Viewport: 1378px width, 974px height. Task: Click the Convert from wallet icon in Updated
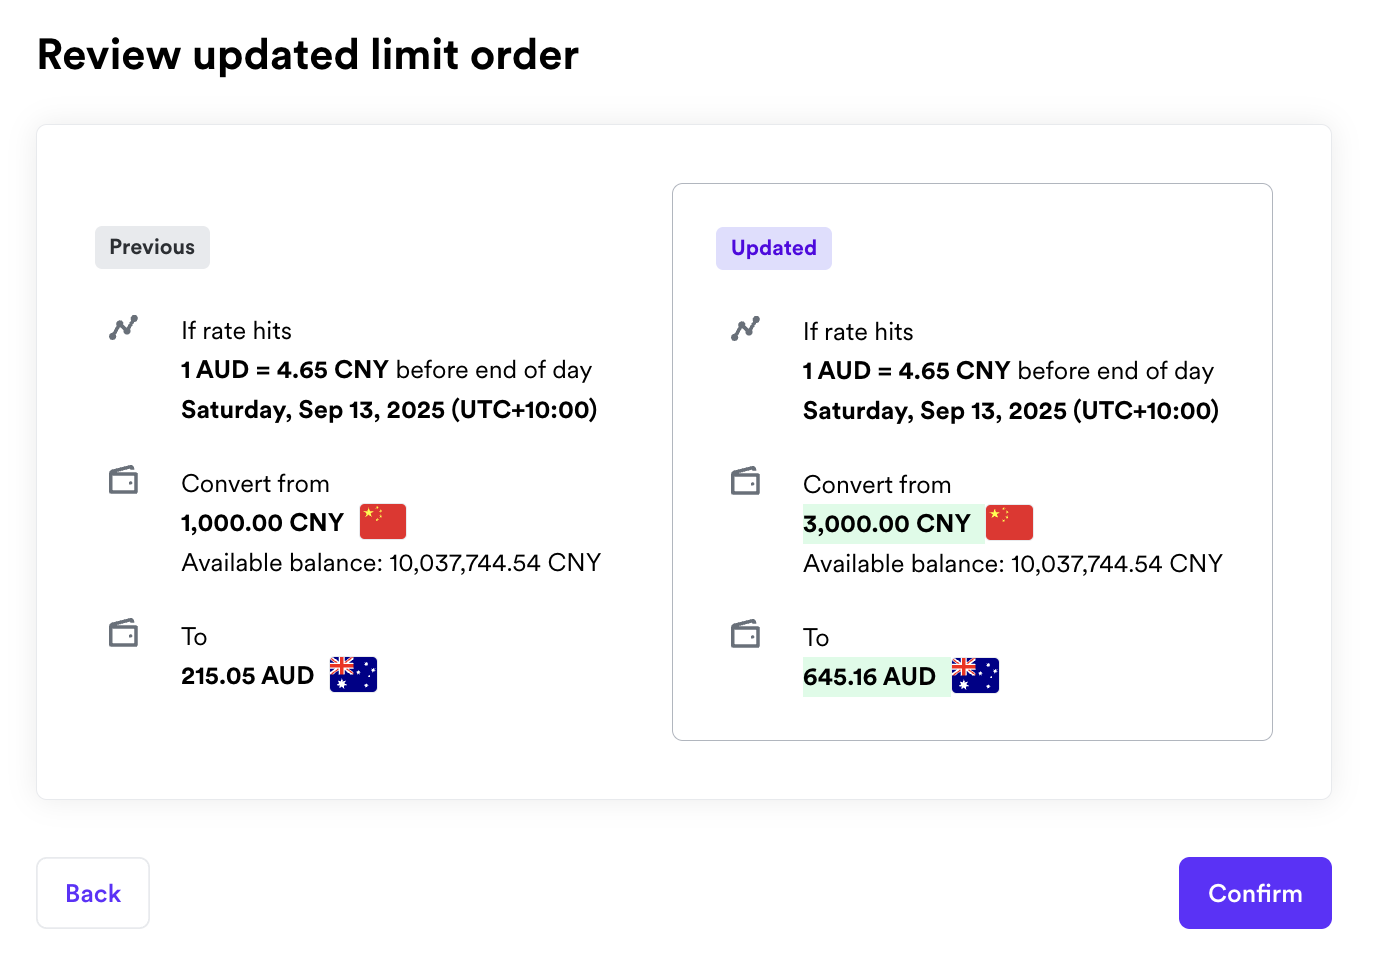(746, 482)
